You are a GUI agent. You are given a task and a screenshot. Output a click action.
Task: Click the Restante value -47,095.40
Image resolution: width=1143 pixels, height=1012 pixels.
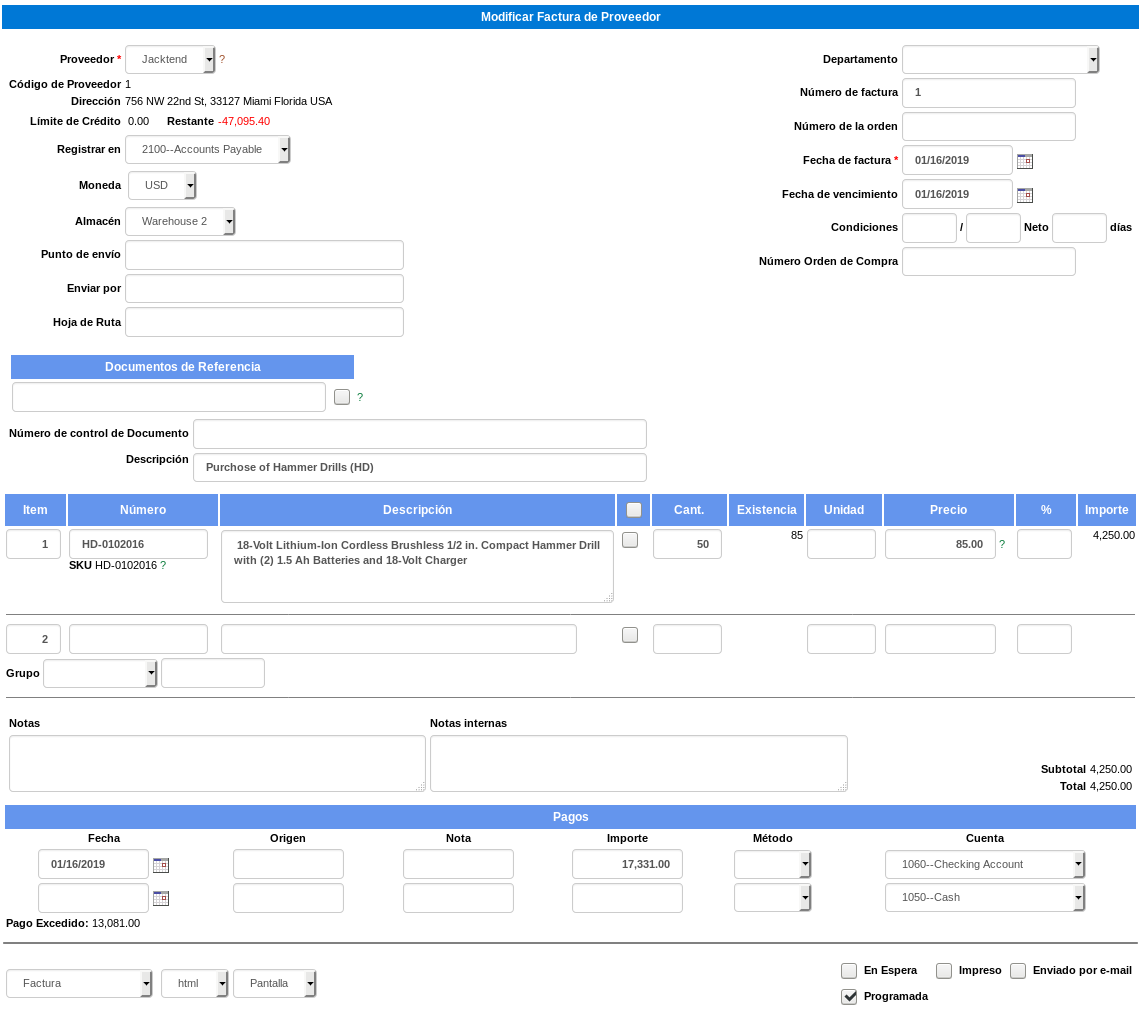pyautogui.click(x=244, y=122)
